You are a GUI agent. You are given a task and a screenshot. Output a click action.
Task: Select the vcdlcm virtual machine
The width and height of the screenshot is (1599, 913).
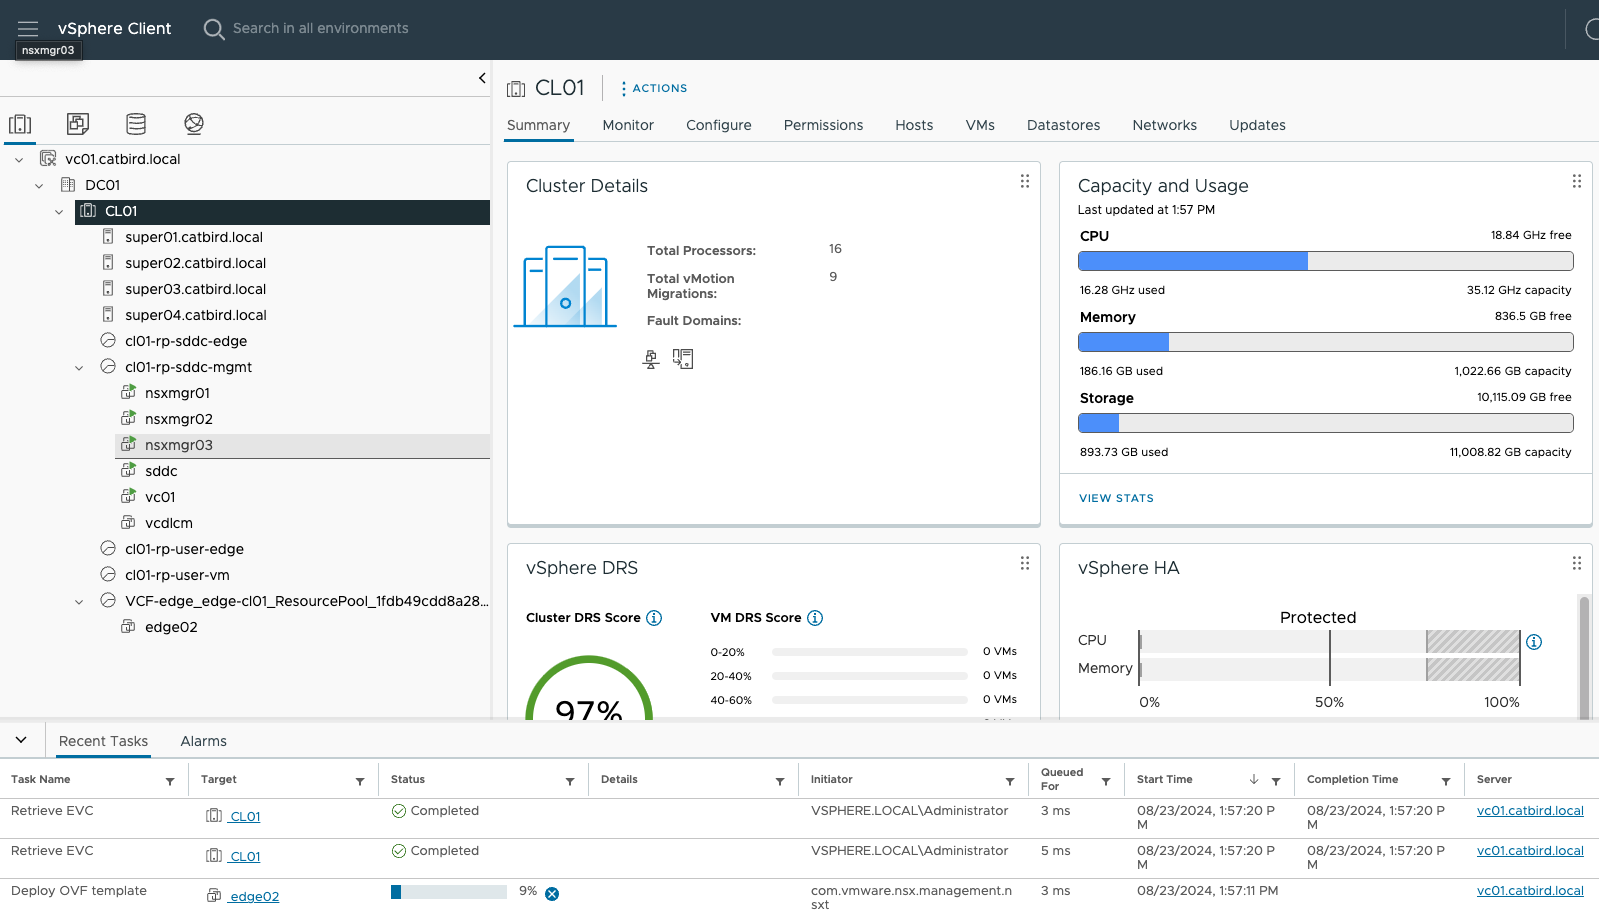pos(169,523)
